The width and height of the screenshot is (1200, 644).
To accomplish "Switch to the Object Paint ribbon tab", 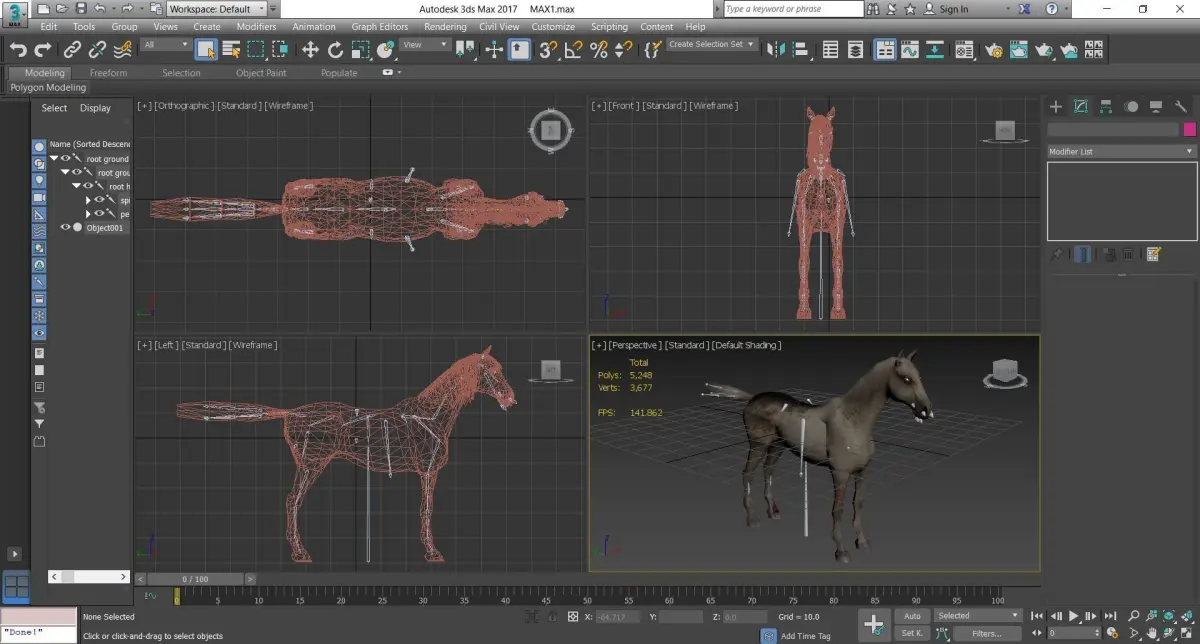I will click(x=261, y=73).
